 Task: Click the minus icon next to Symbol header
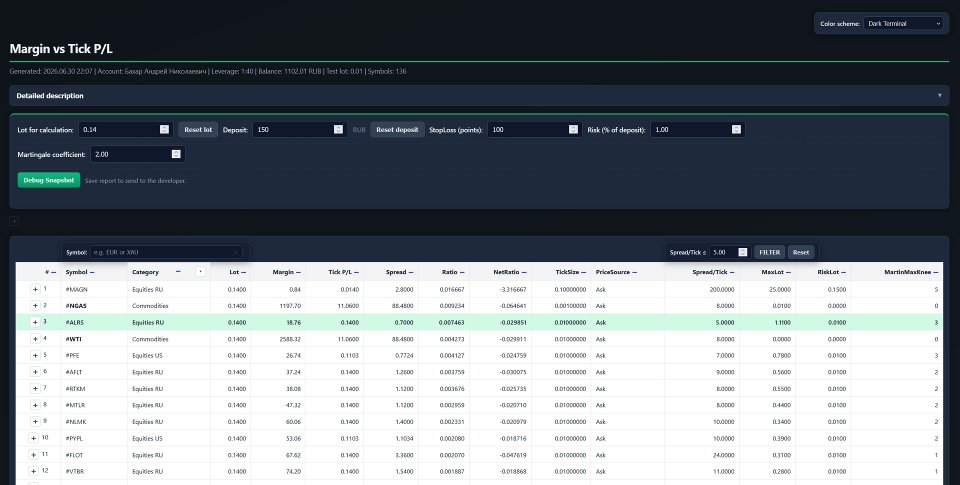(x=92, y=273)
